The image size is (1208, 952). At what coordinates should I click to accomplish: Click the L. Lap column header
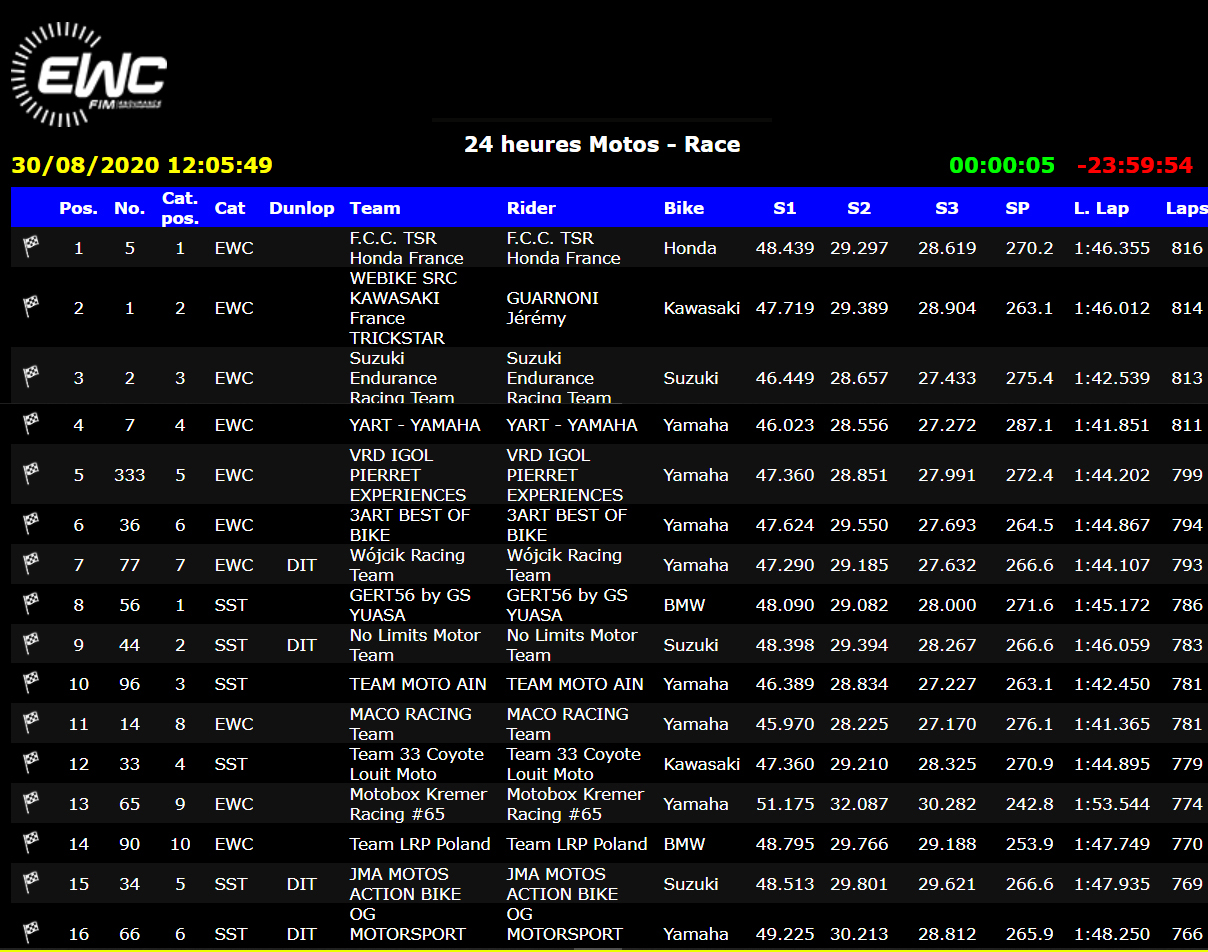(x=1101, y=208)
